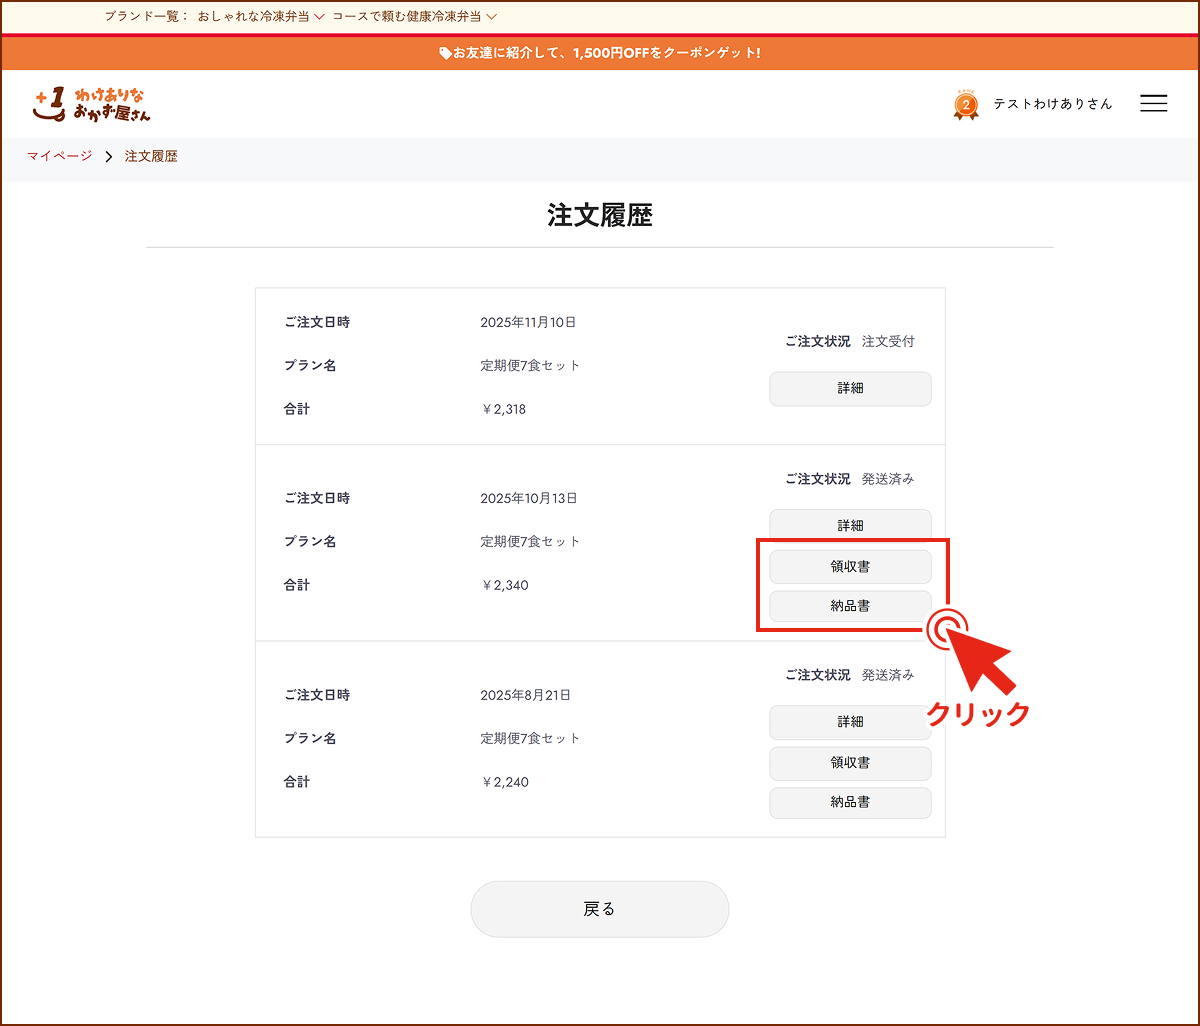Open the 納品書 inside the red highlight box
This screenshot has height=1026, width=1200.
click(849, 606)
